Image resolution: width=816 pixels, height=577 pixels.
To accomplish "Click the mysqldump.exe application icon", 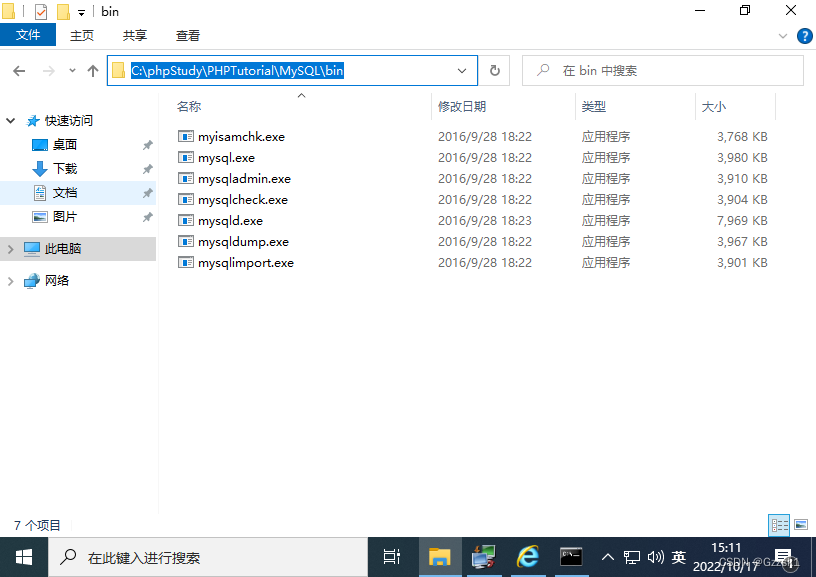I will [x=186, y=241].
